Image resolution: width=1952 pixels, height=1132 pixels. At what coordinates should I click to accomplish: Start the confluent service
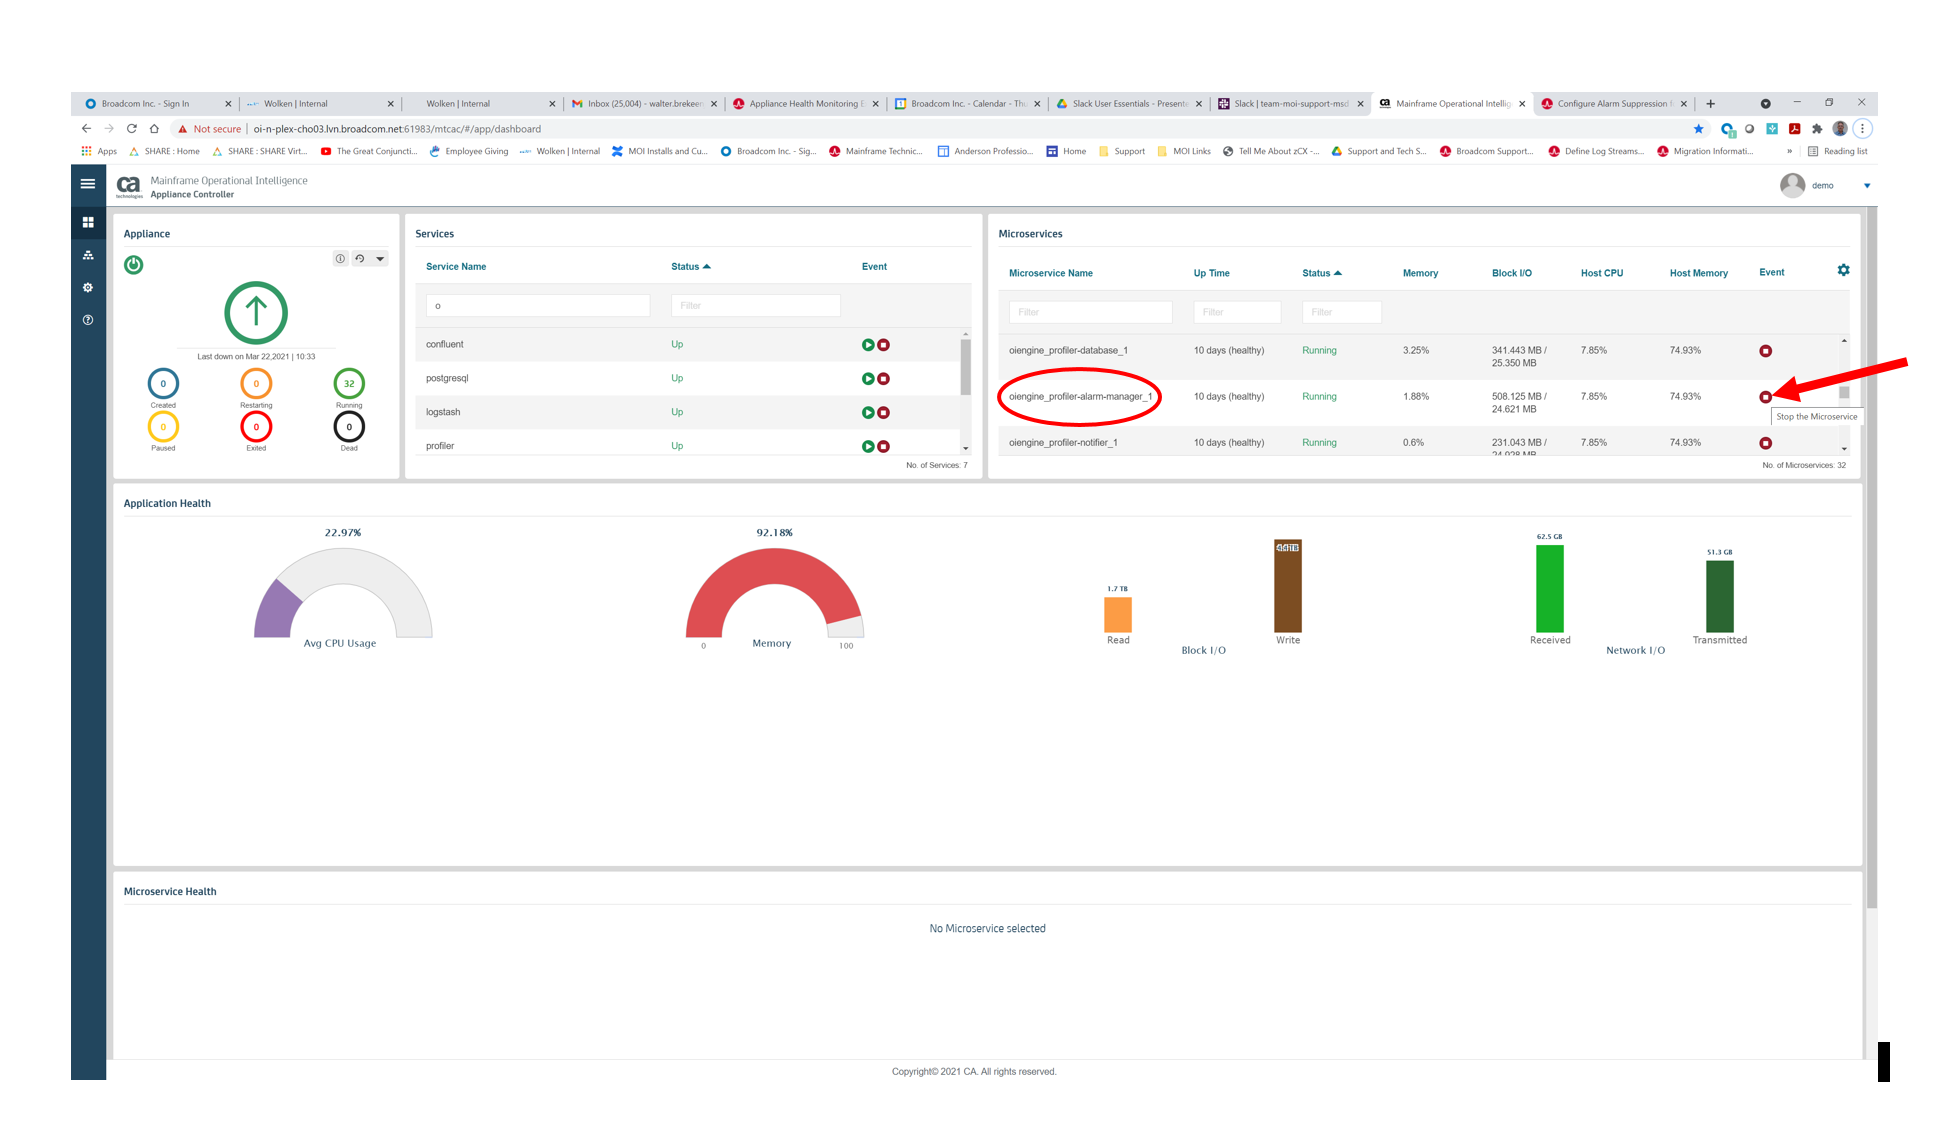(868, 345)
